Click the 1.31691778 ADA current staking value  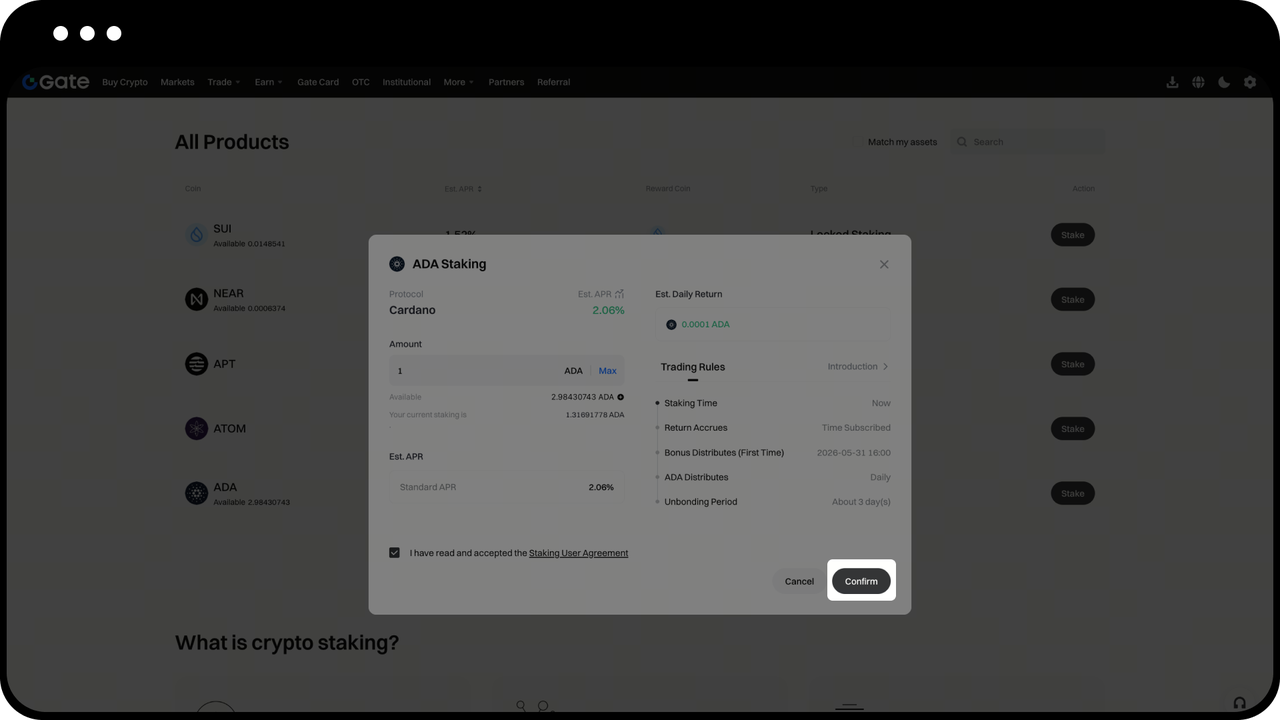click(595, 415)
